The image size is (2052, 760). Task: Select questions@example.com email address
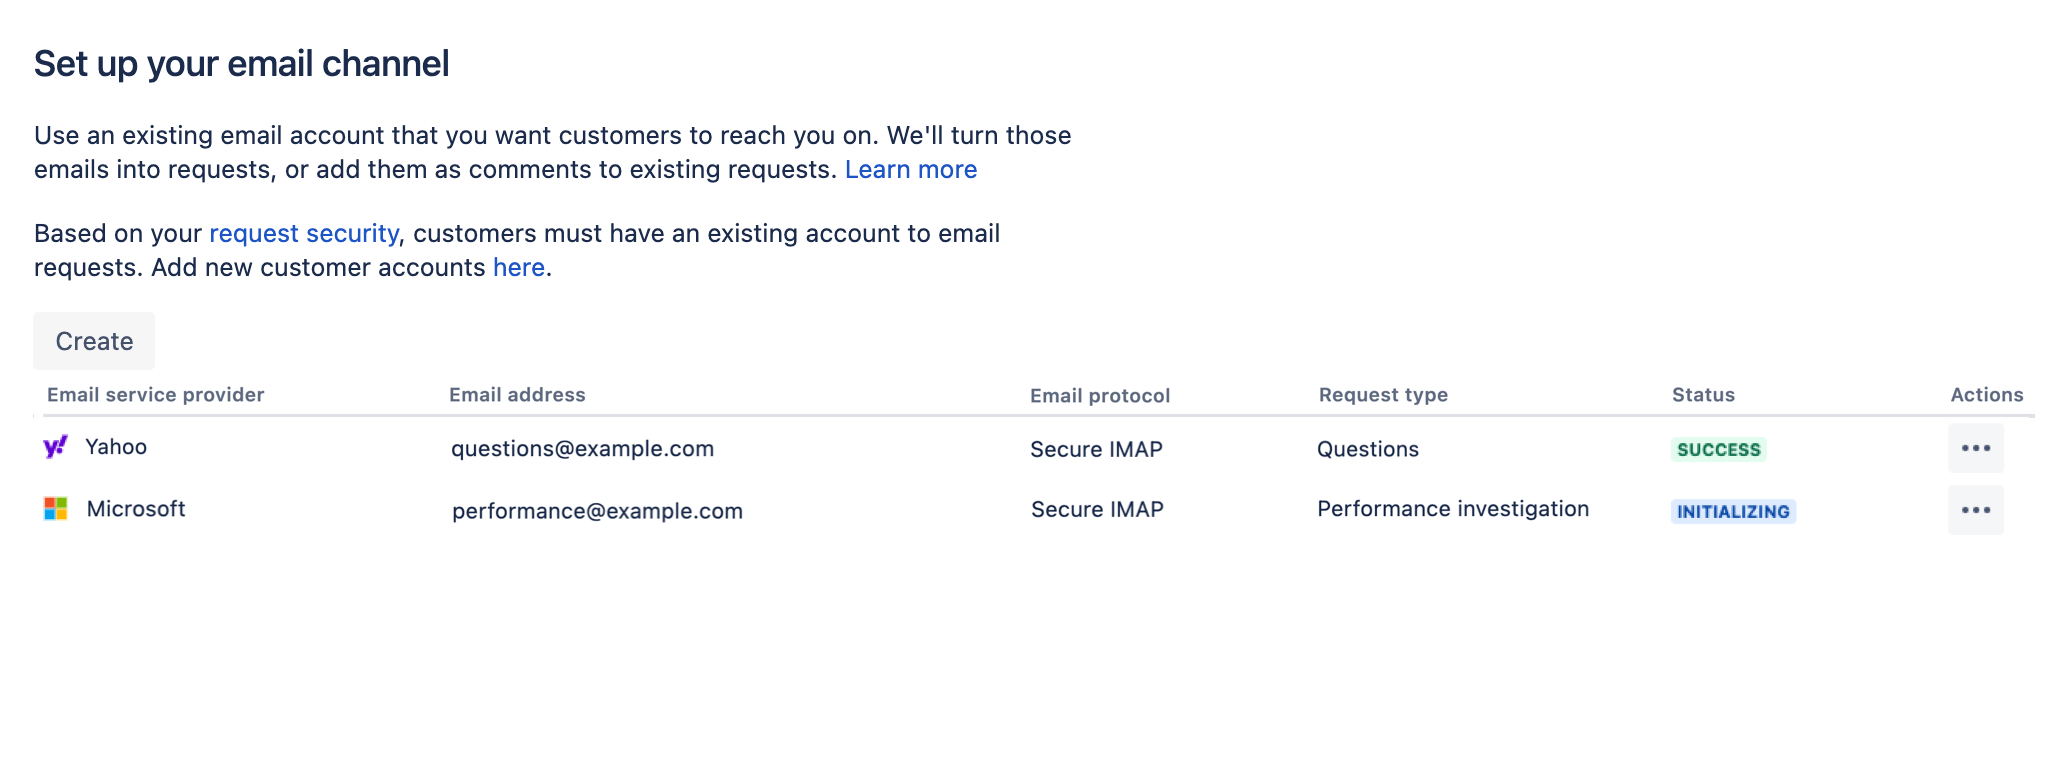[x=582, y=448]
